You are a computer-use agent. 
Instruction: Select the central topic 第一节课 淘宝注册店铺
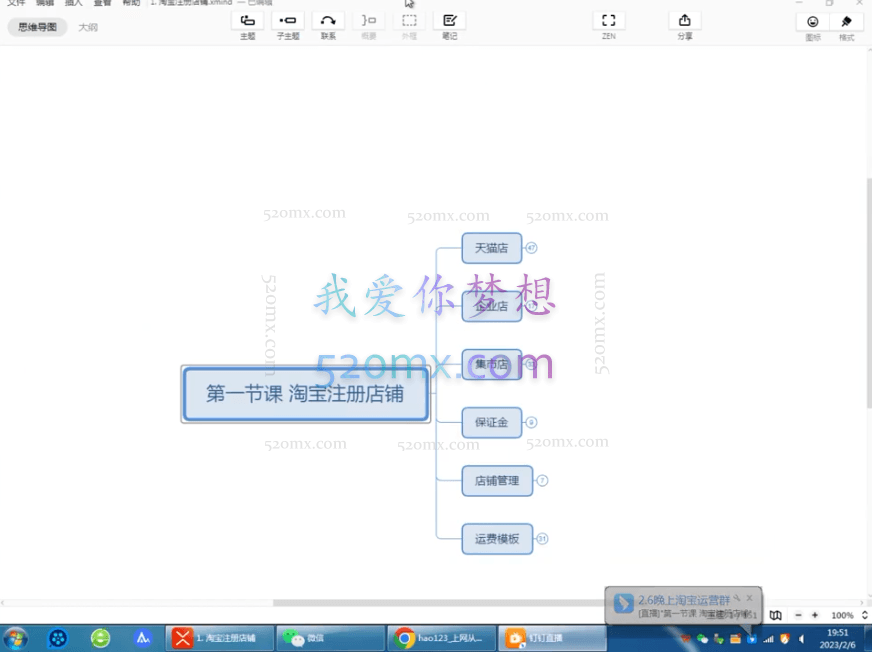(x=305, y=394)
